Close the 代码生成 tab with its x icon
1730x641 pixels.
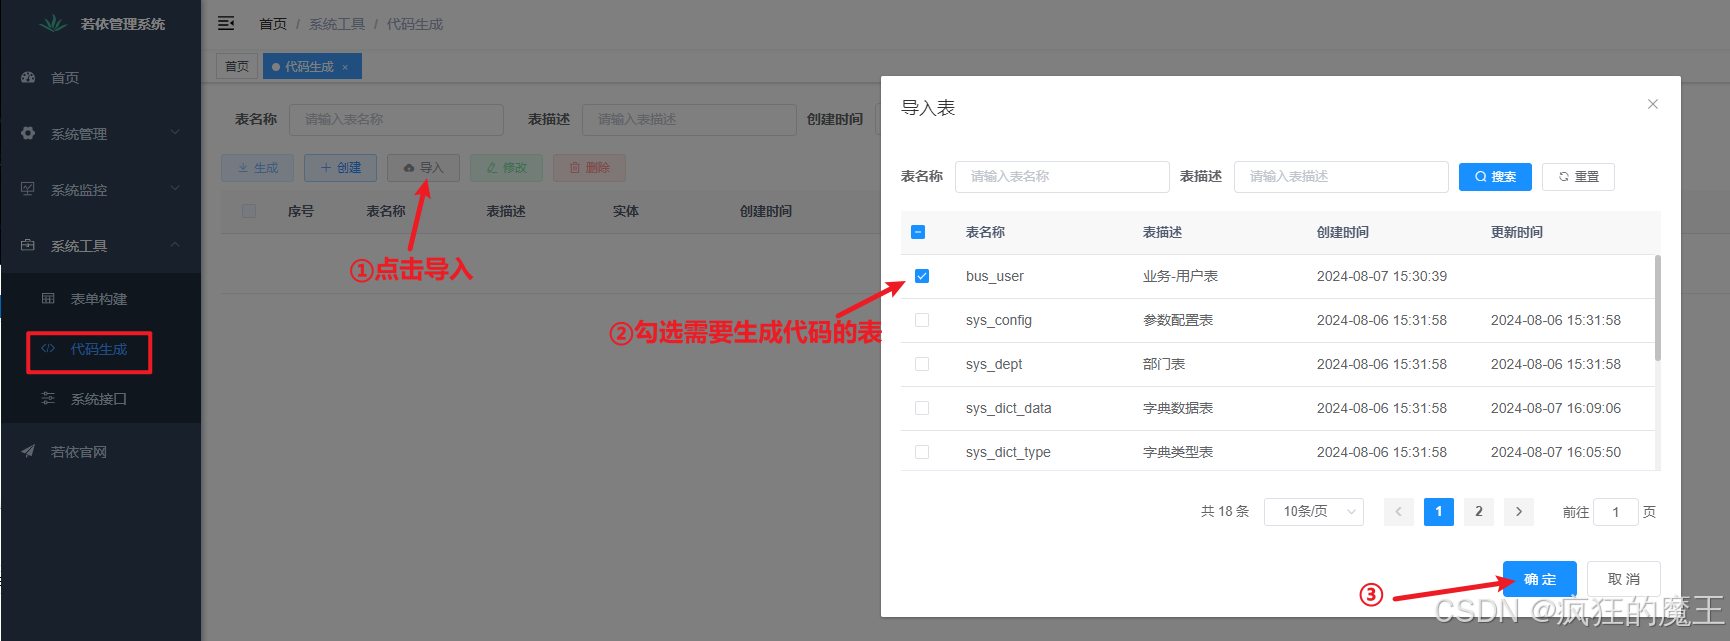coord(345,67)
